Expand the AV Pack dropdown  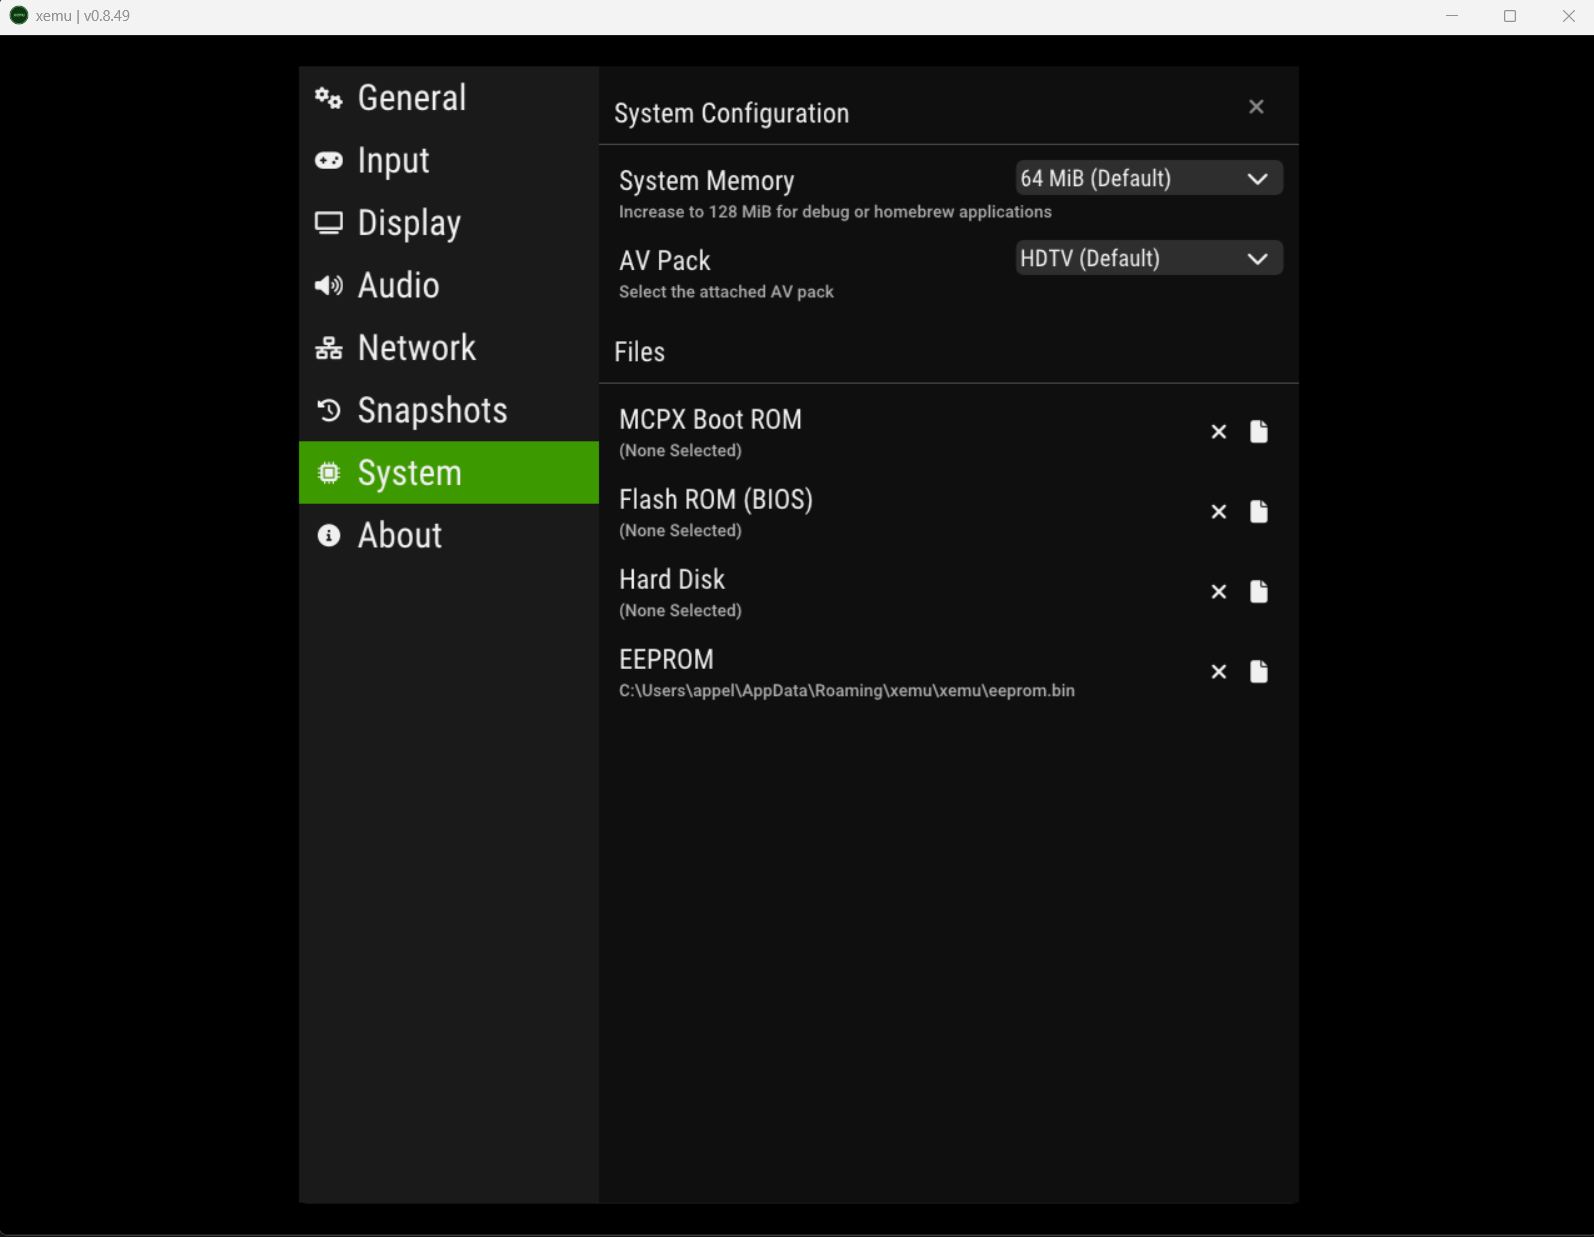(1149, 258)
